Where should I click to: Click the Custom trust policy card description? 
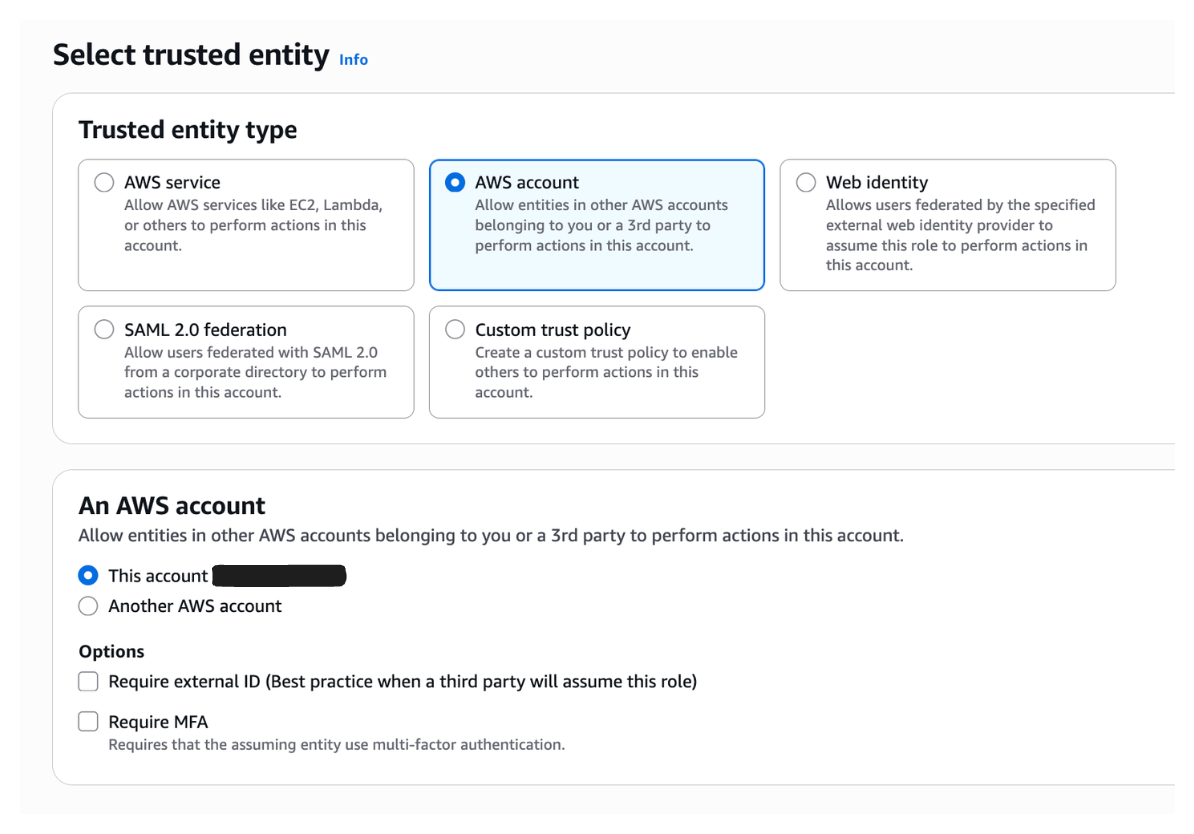[606, 372]
